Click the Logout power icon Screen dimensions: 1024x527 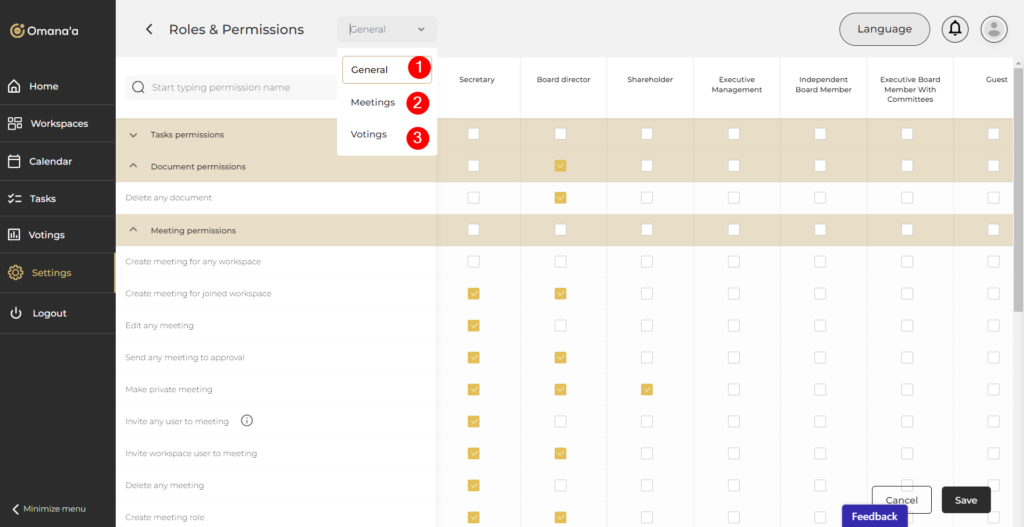click(15, 313)
